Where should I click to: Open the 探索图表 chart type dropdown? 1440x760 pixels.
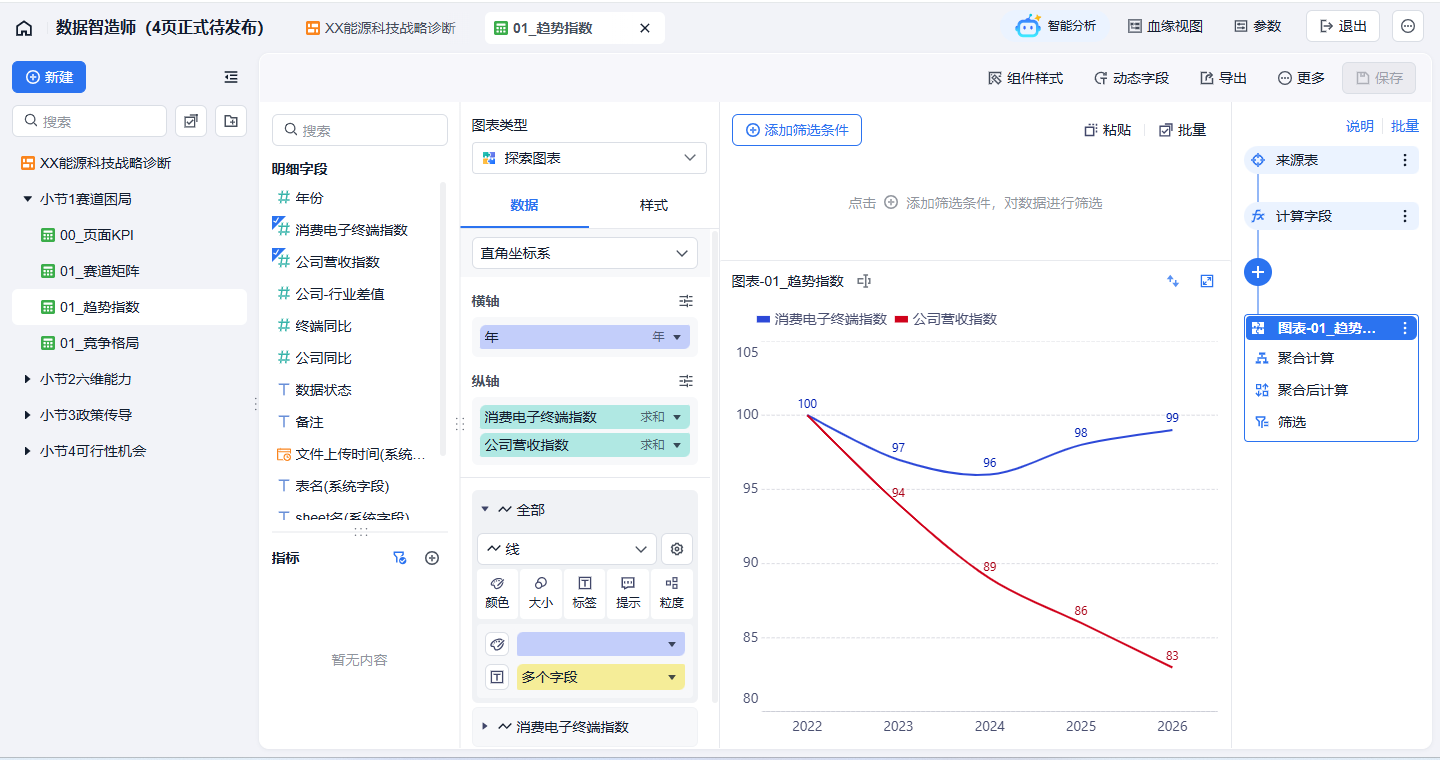[589, 158]
